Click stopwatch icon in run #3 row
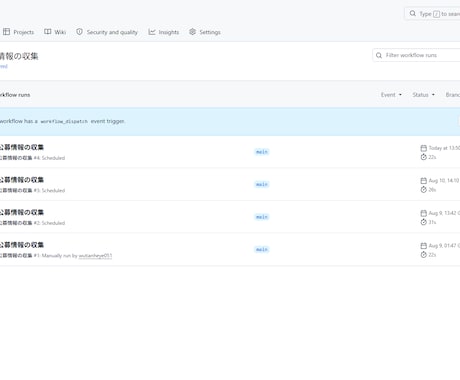The image size is (460, 380). (x=423, y=190)
